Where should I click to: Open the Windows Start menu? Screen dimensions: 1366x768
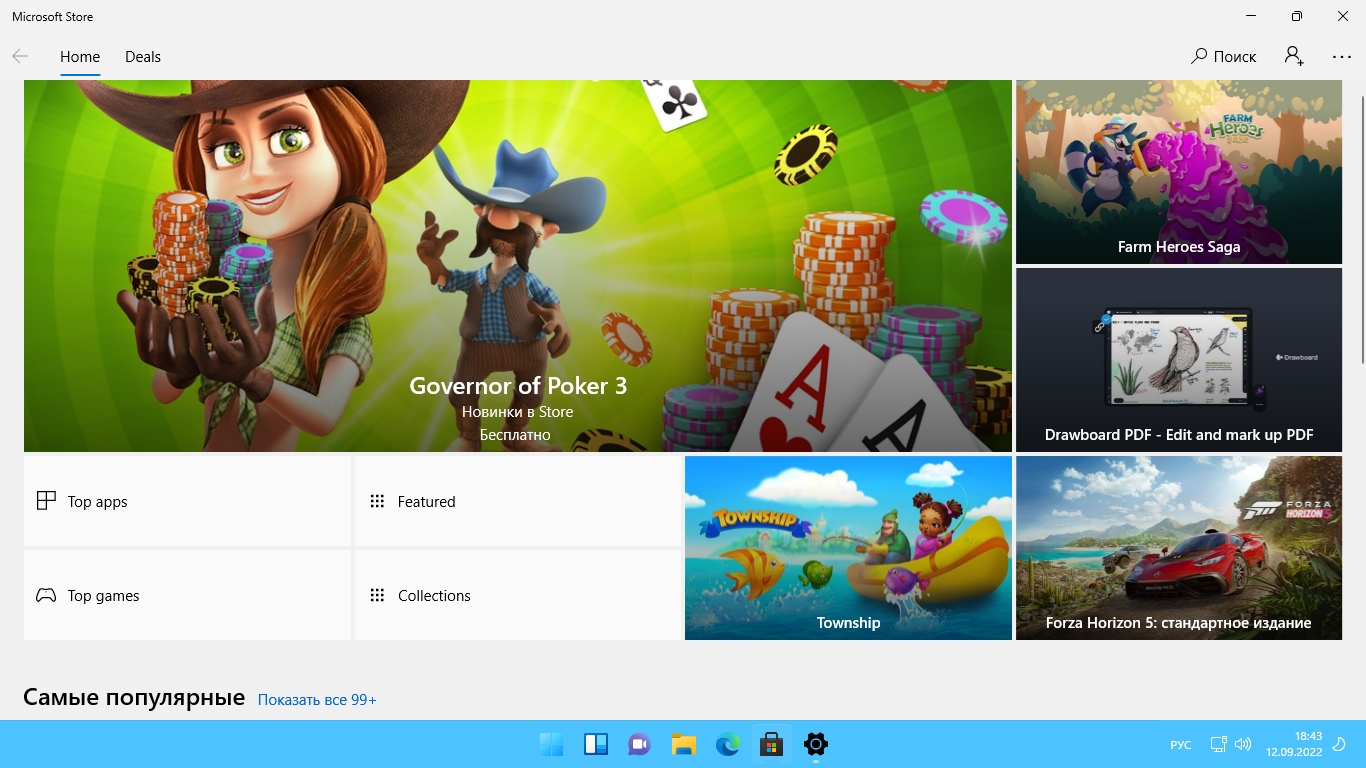(x=551, y=744)
